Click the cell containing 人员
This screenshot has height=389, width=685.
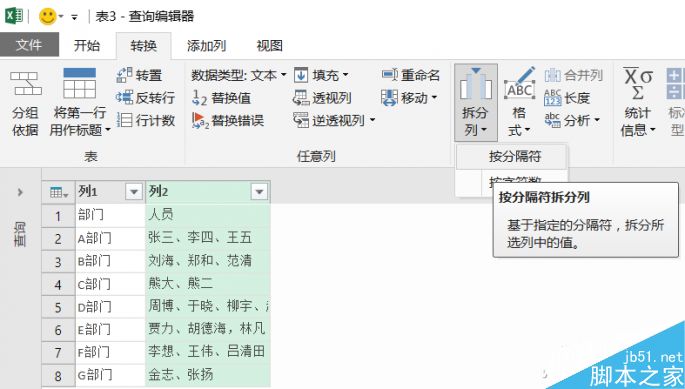[x=208, y=215]
